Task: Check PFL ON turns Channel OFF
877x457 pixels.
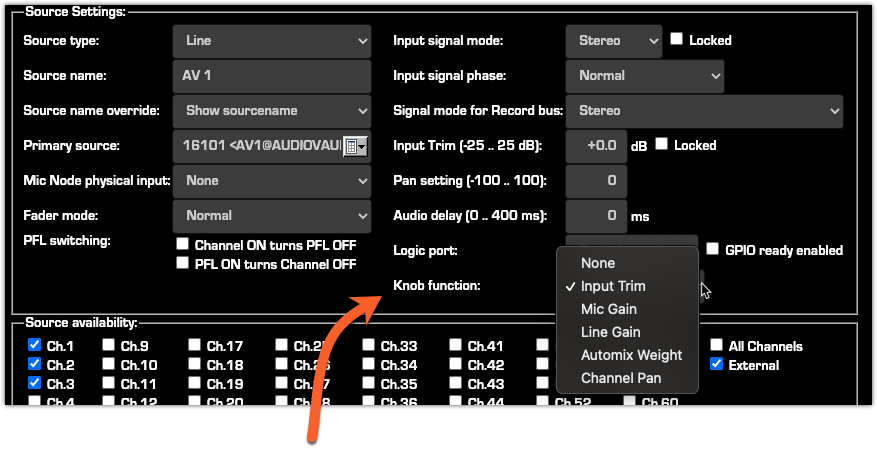Action: click(182, 264)
